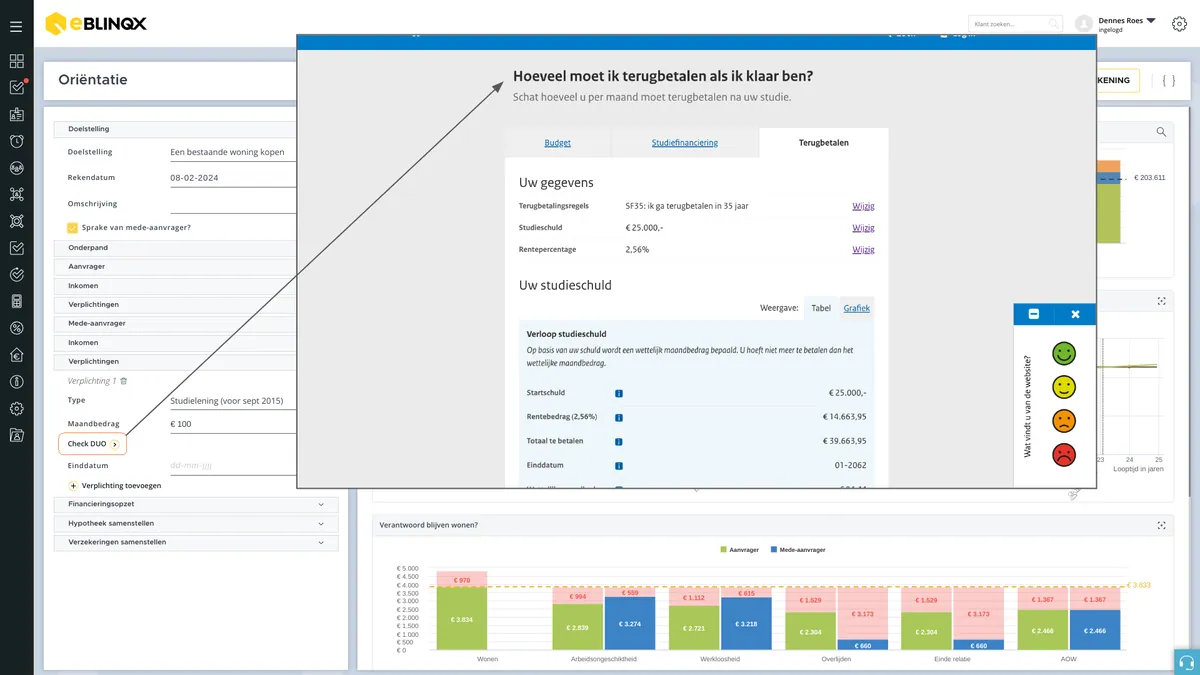Switch Weergave to Grafiek
This screenshot has width=1200, height=675.
click(856, 308)
